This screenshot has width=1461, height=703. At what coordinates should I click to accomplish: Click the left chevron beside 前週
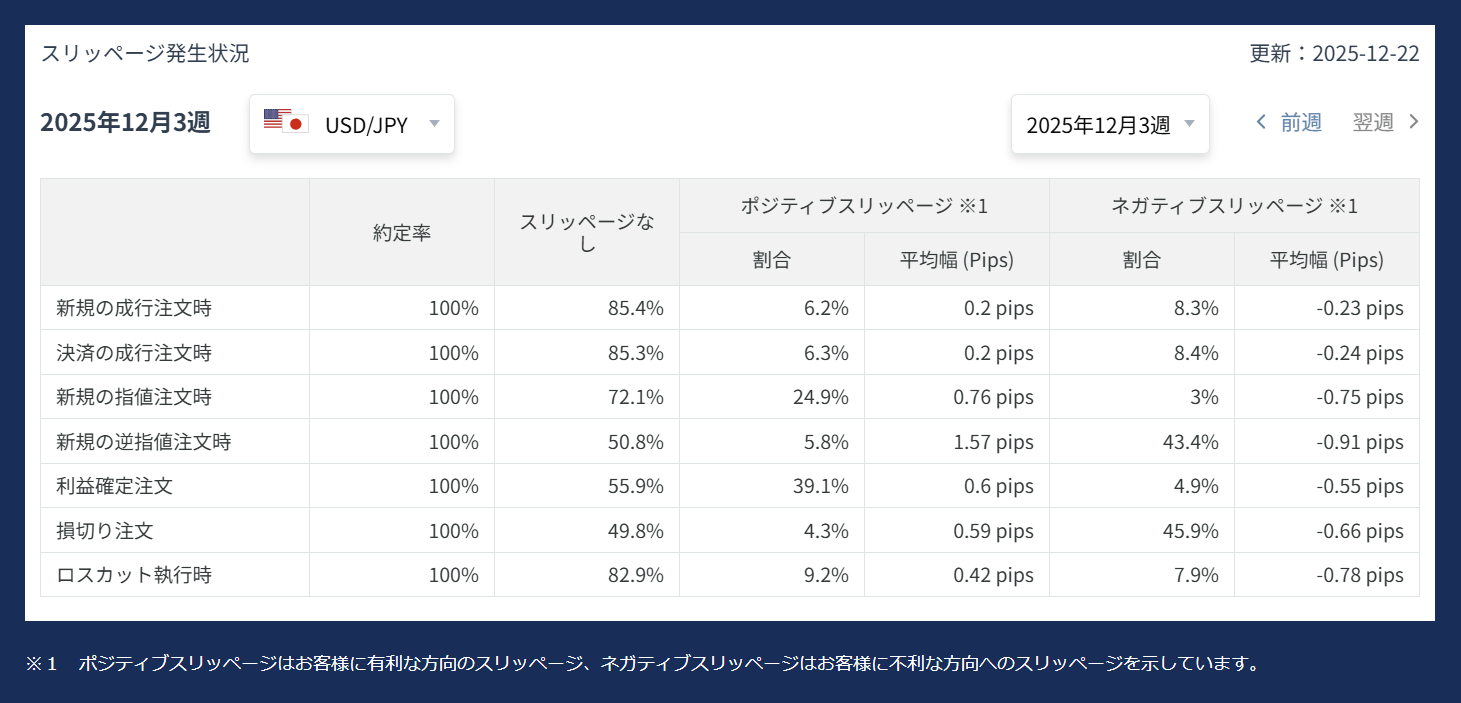1261,121
